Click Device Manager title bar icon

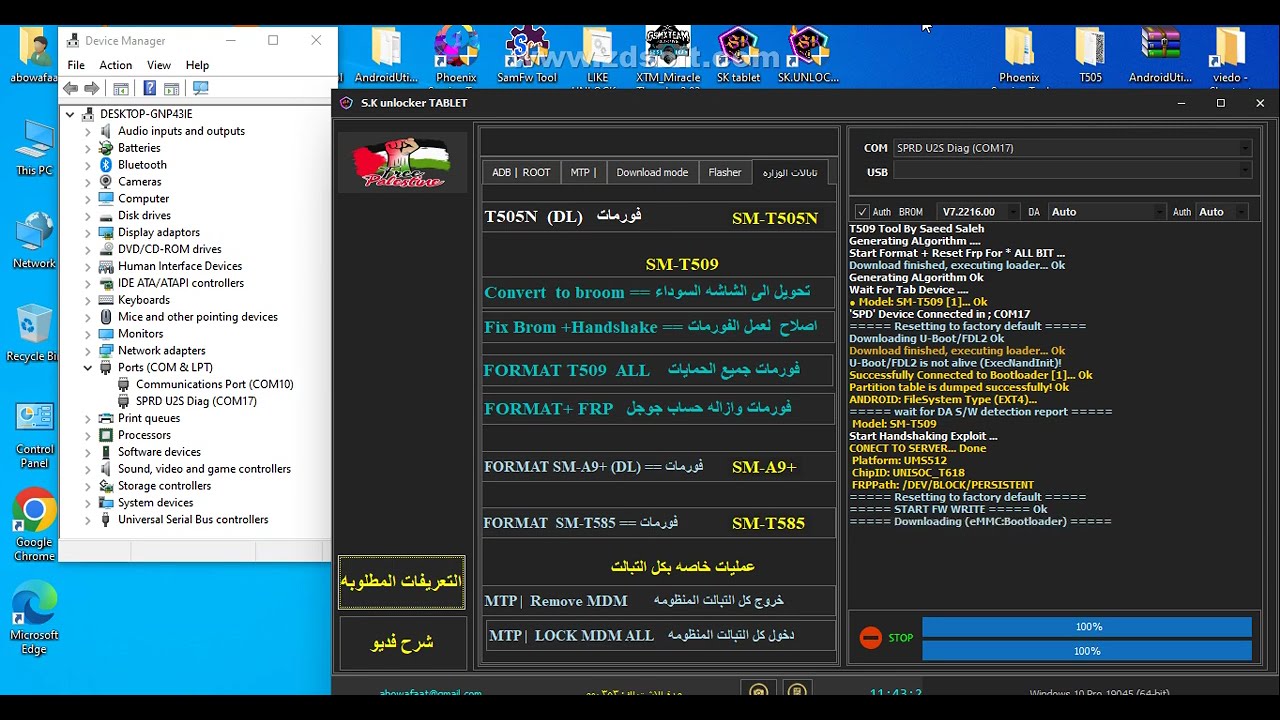point(71,41)
